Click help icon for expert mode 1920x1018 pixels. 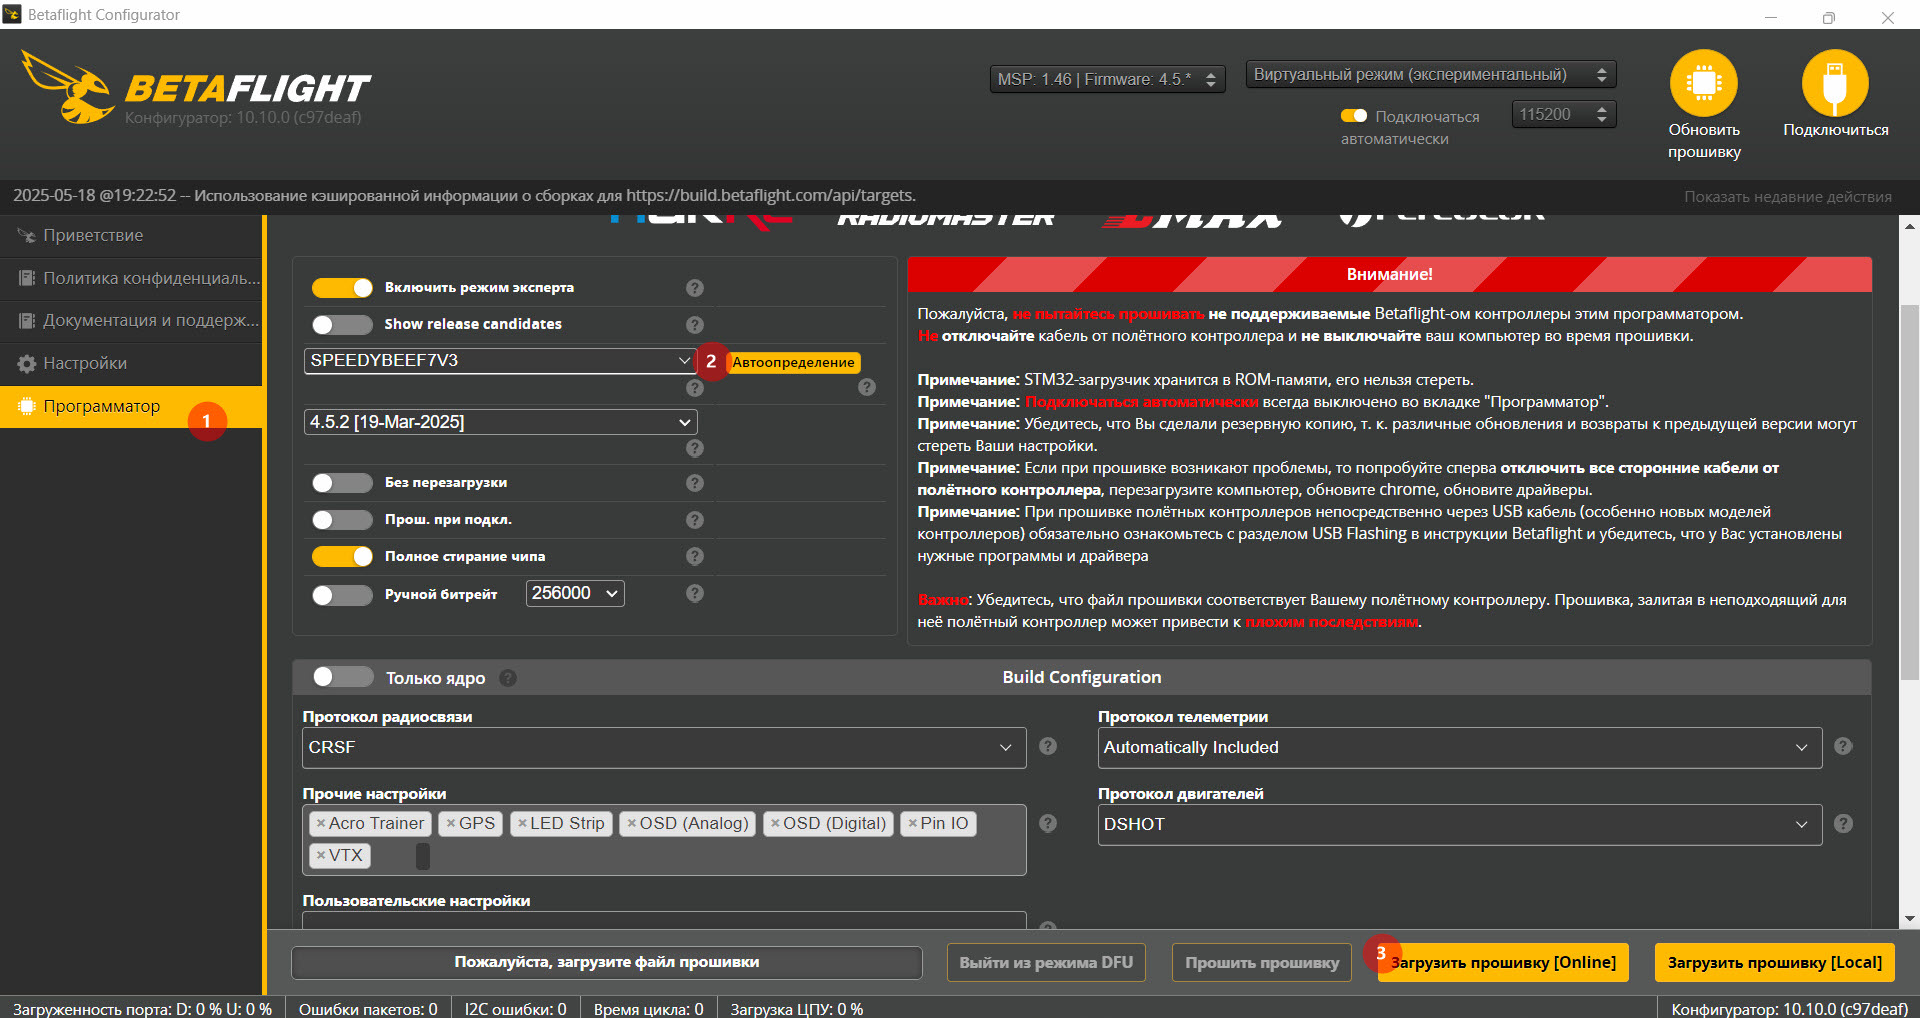click(x=695, y=288)
